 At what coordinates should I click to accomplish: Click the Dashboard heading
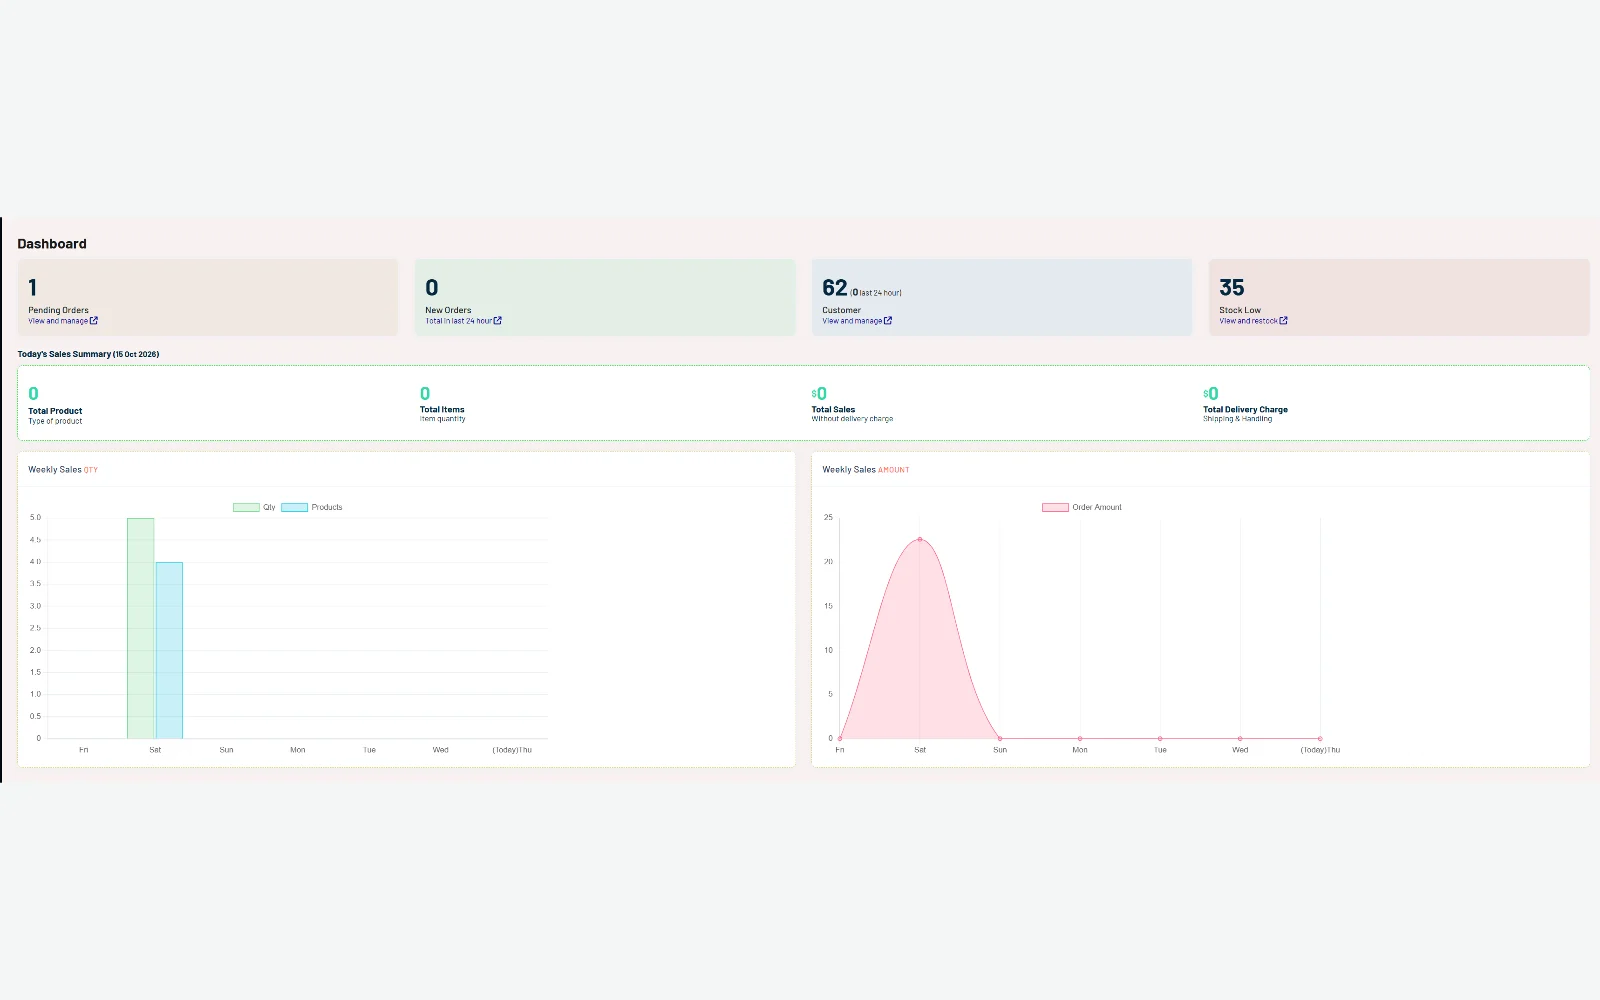[x=52, y=244]
